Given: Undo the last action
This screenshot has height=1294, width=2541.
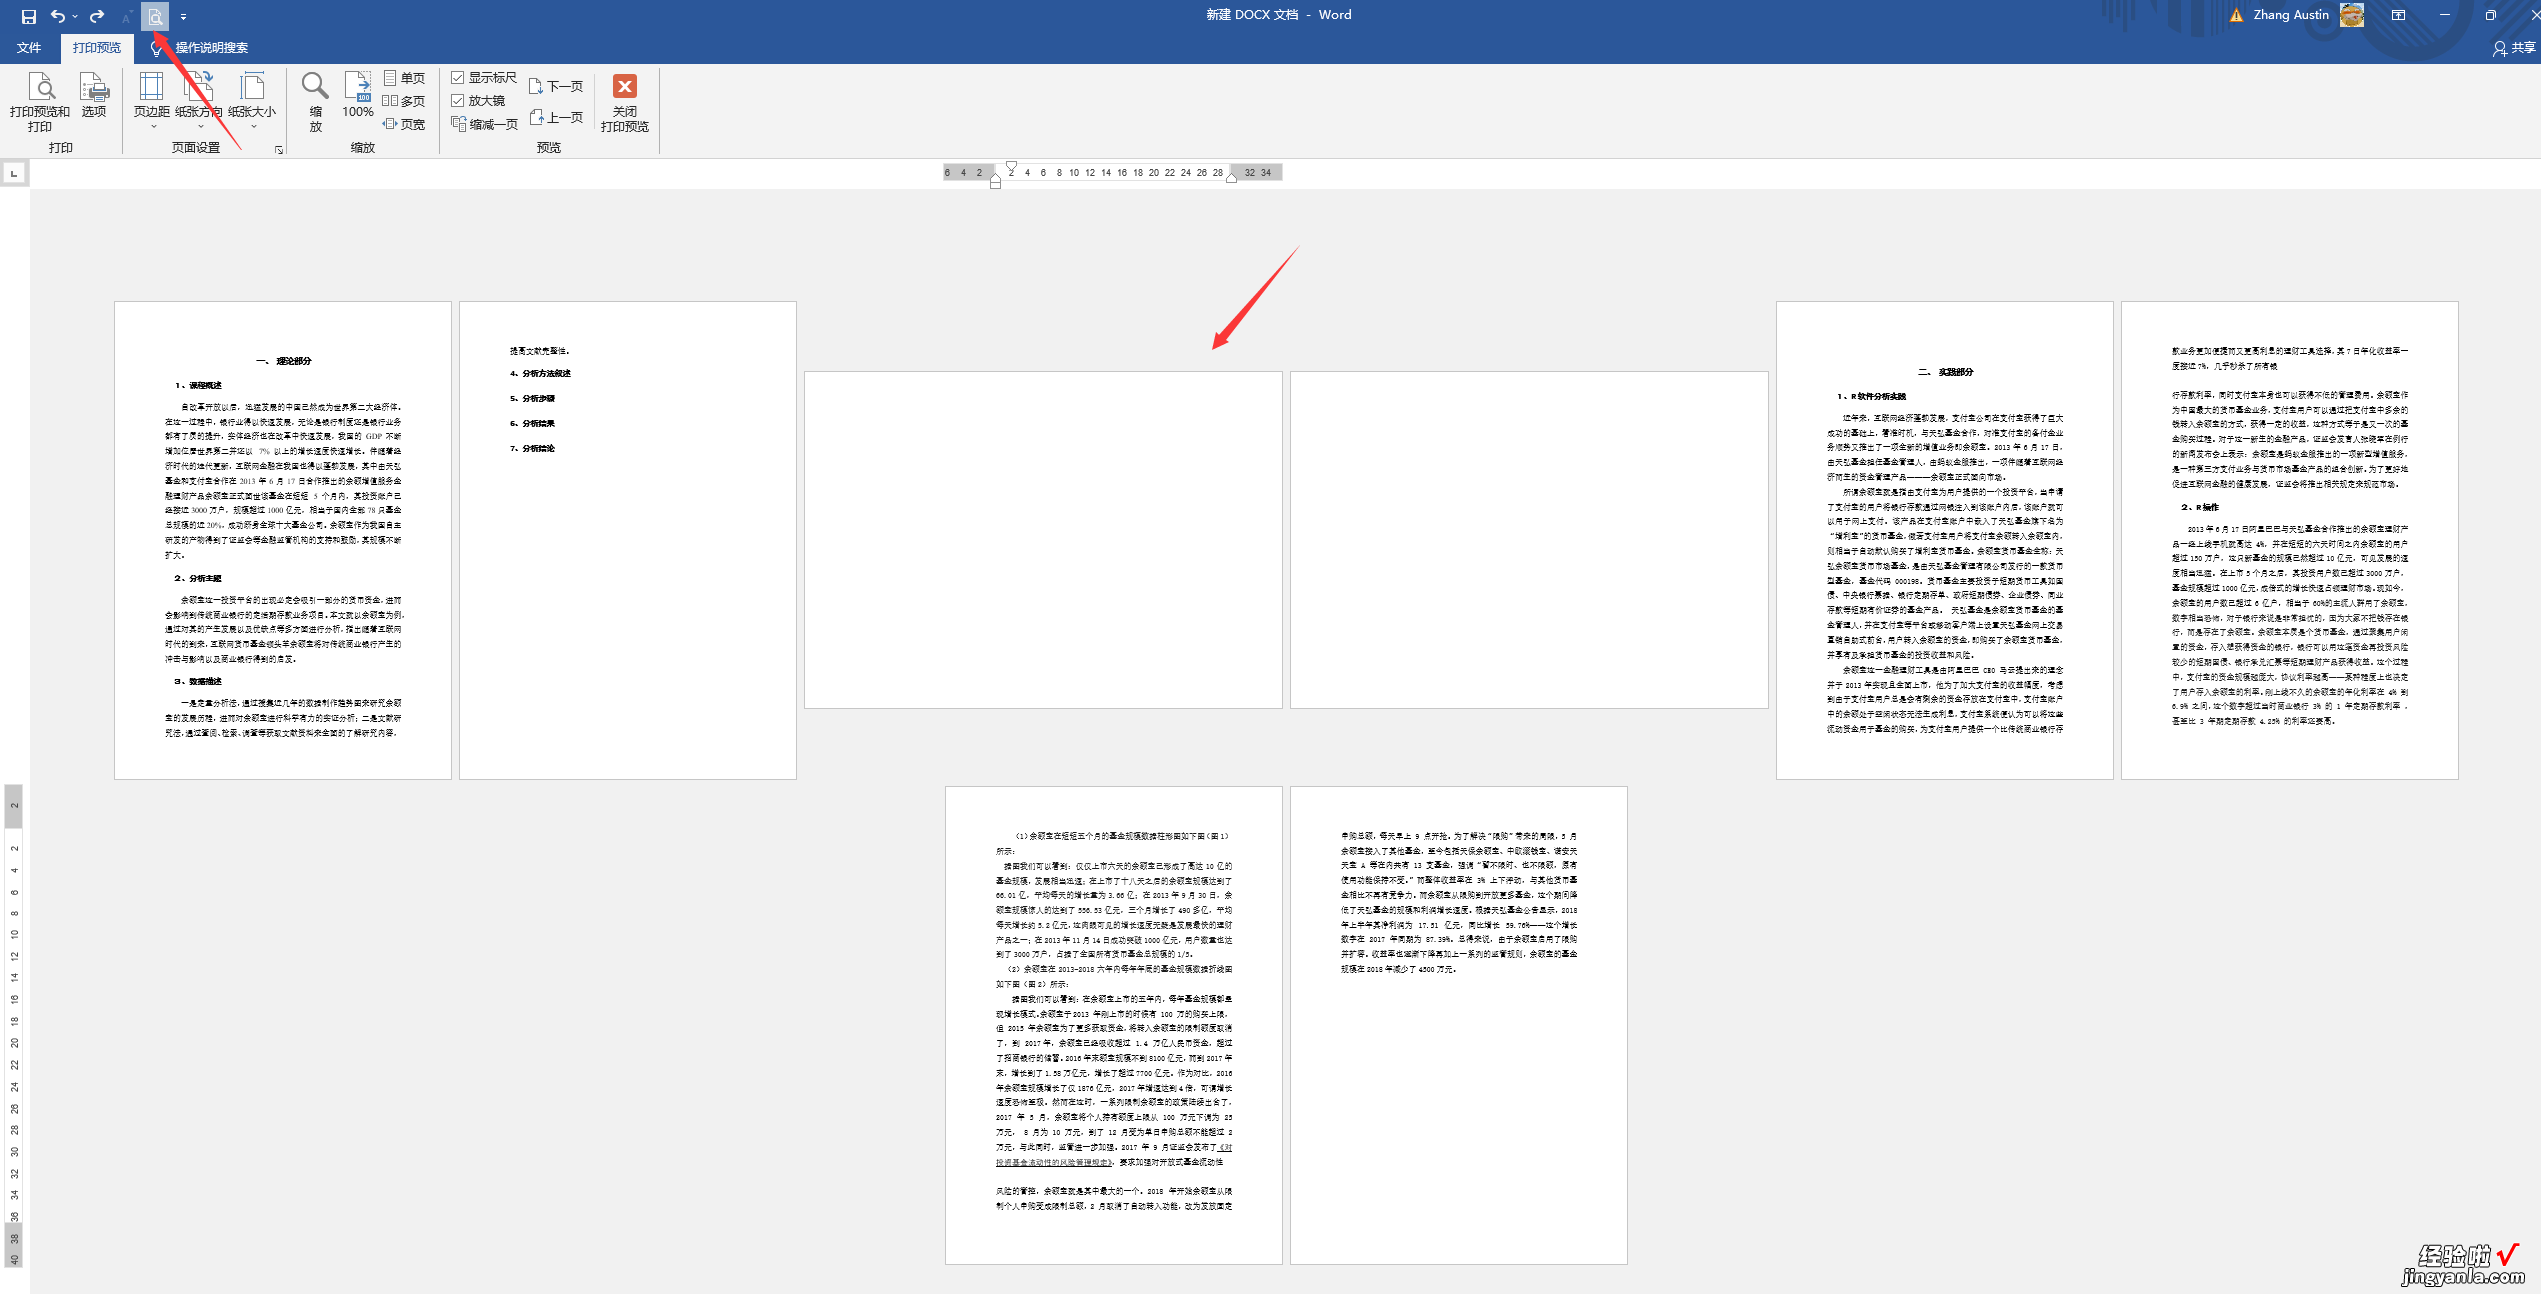Looking at the screenshot, I should pyautogui.click(x=58, y=16).
